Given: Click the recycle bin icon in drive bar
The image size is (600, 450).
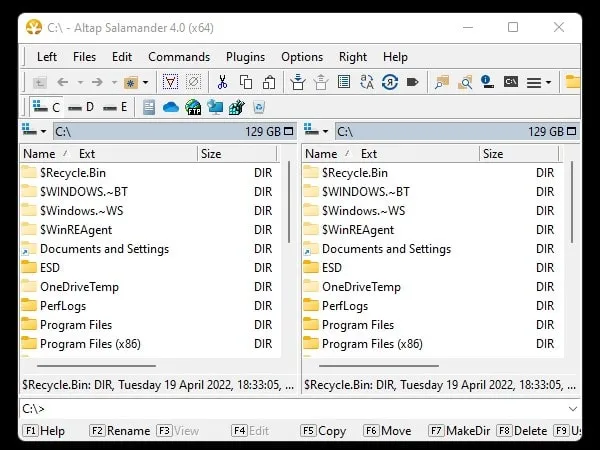Looking at the screenshot, I should (x=259, y=107).
